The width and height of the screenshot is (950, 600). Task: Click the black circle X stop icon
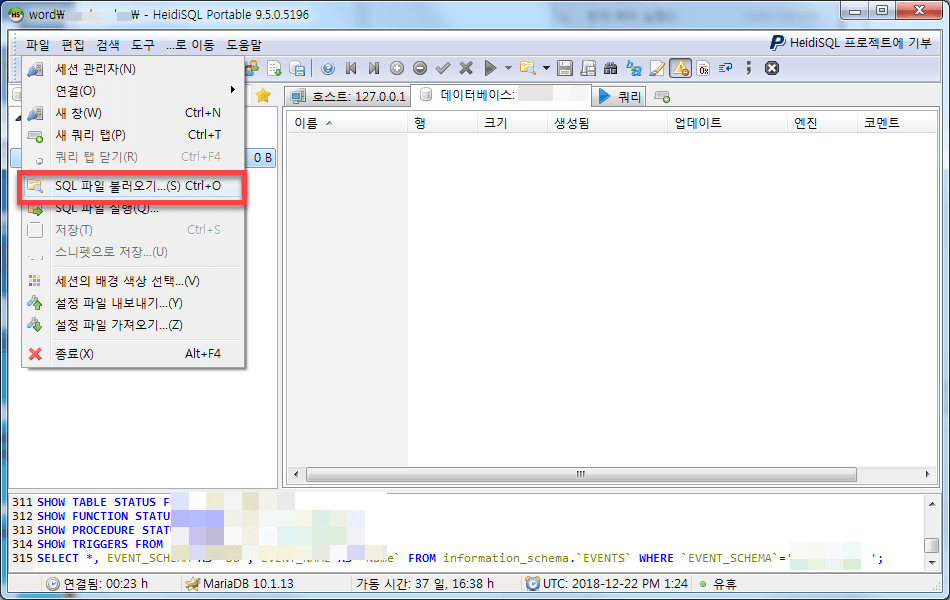(772, 68)
